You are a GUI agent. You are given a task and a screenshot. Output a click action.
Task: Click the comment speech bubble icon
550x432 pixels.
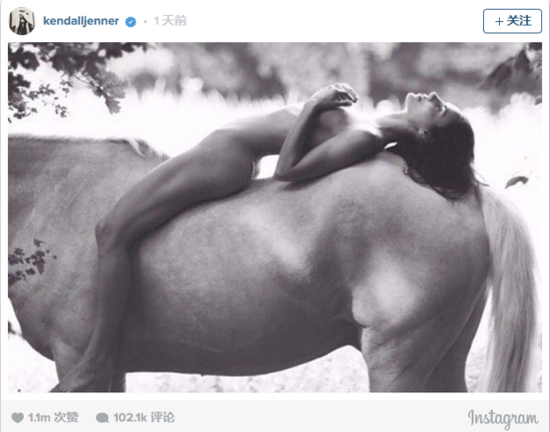[102, 418]
